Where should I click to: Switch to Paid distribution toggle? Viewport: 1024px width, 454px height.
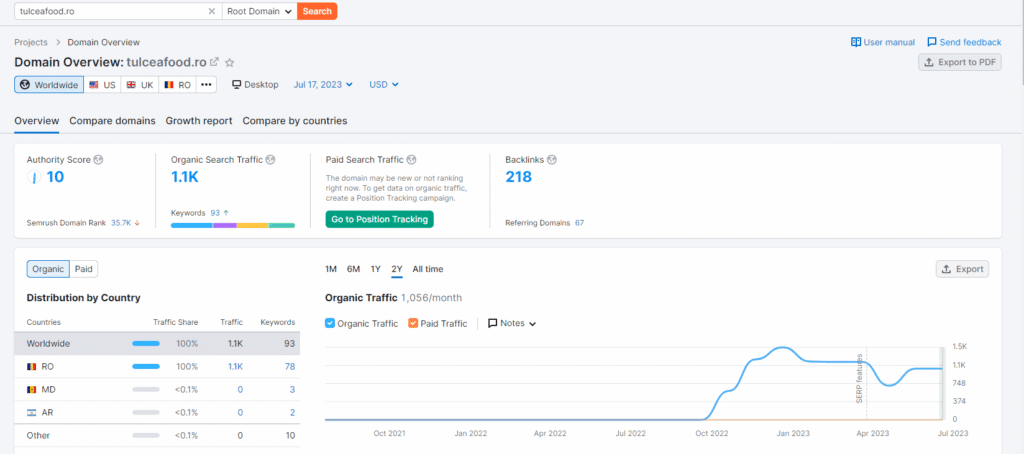(84, 269)
